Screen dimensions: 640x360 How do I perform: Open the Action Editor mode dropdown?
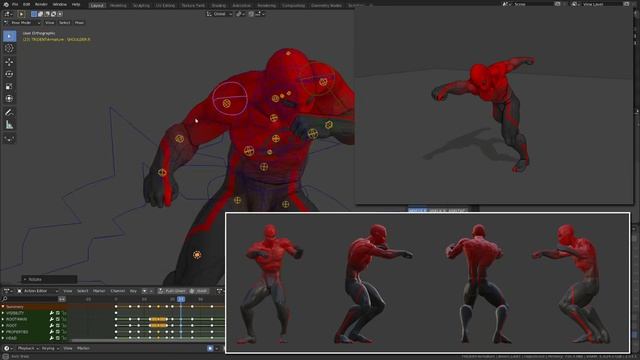pyautogui.click(x=37, y=291)
